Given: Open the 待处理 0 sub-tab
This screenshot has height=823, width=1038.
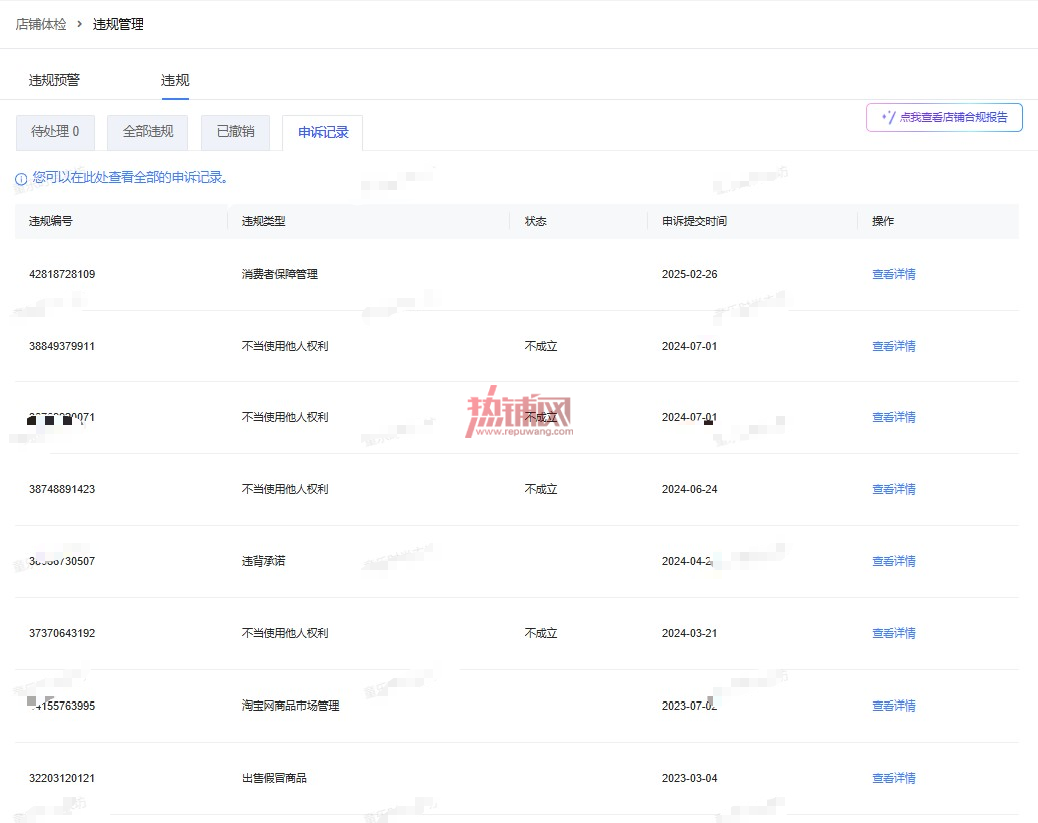Looking at the screenshot, I should (x=56, y=132).
